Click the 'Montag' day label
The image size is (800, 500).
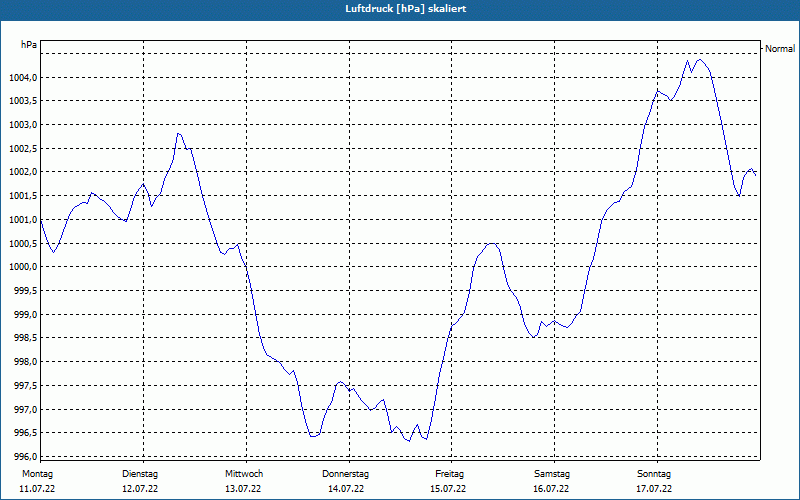click(x=37, y=474)
